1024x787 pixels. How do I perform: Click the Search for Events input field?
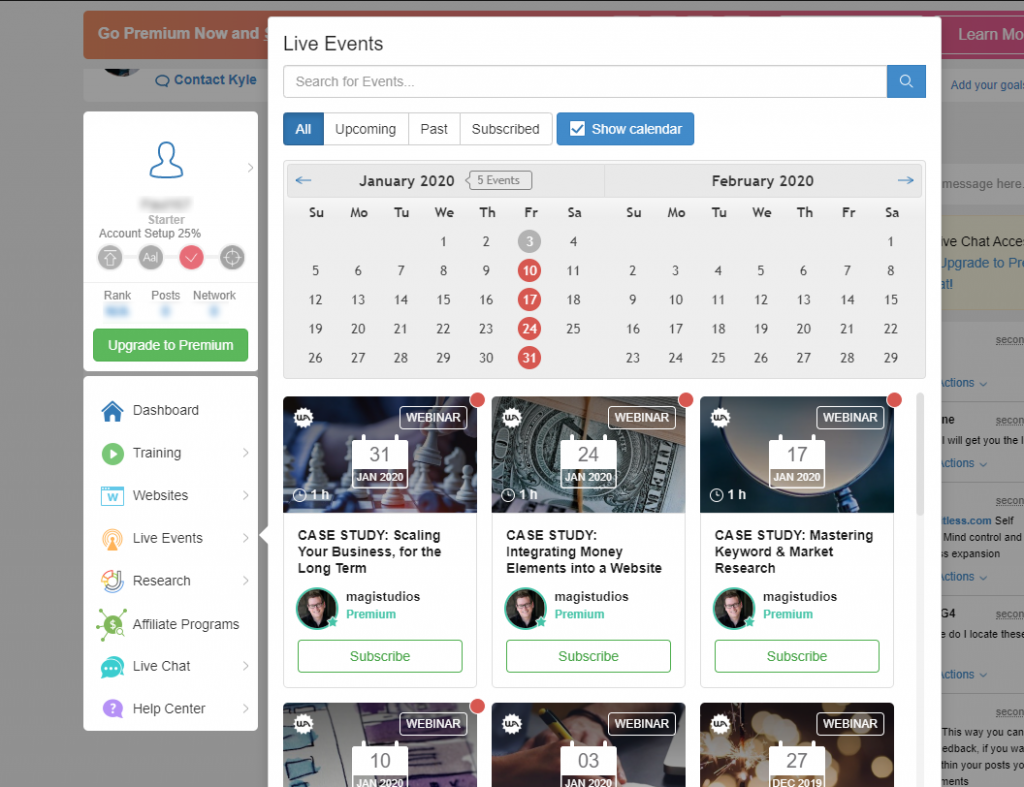pos(585,81)
